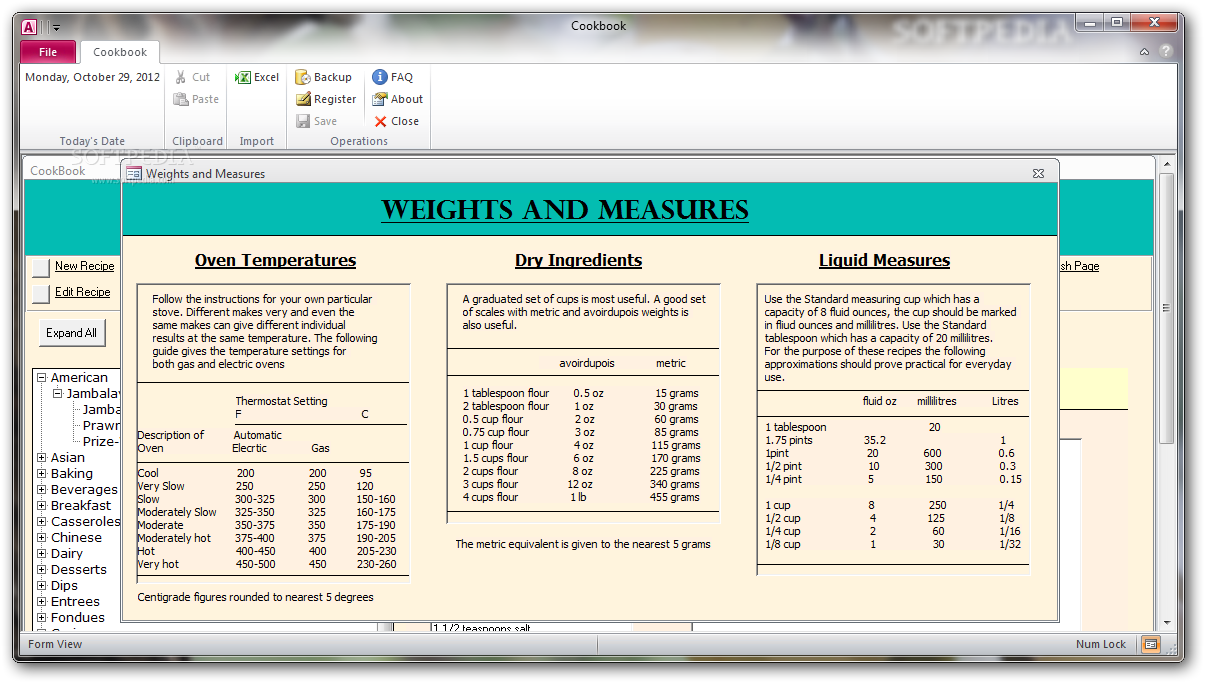The image size is (1205, 683).
Task: Expand the Dips category
Action: 42,586
